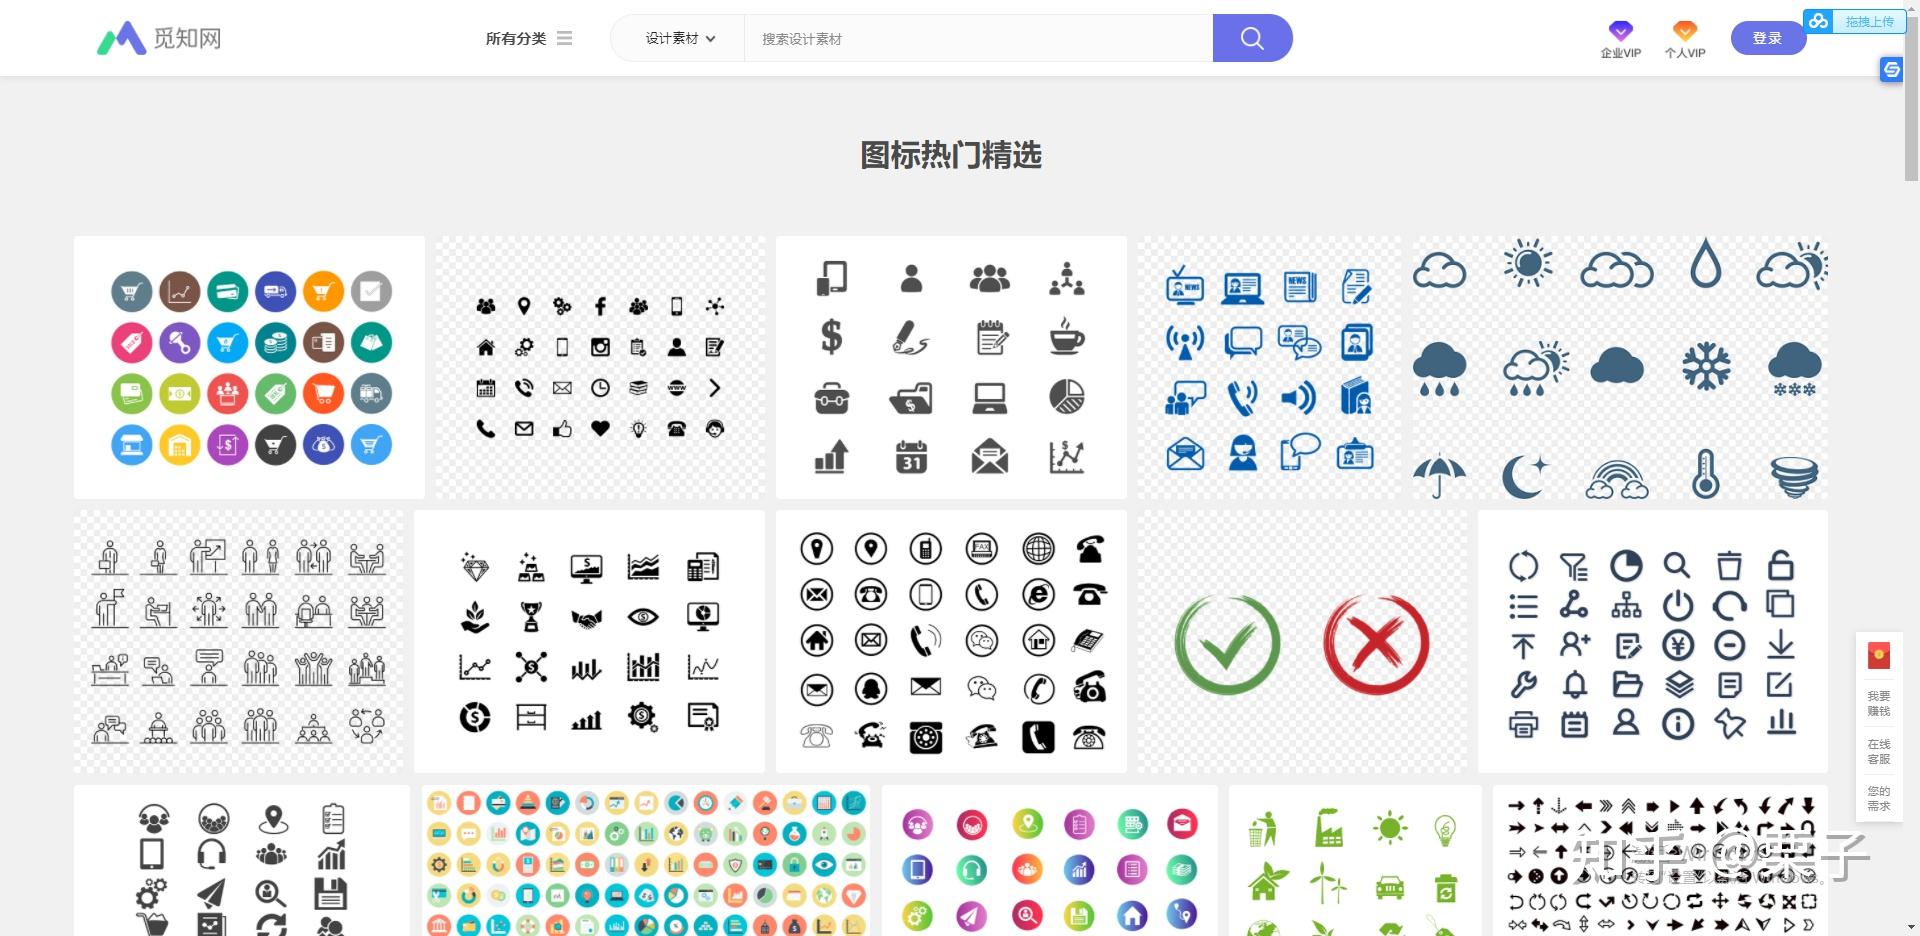Click the 觅知网 logo
The image size is (1920, 936).
[159, 38]
